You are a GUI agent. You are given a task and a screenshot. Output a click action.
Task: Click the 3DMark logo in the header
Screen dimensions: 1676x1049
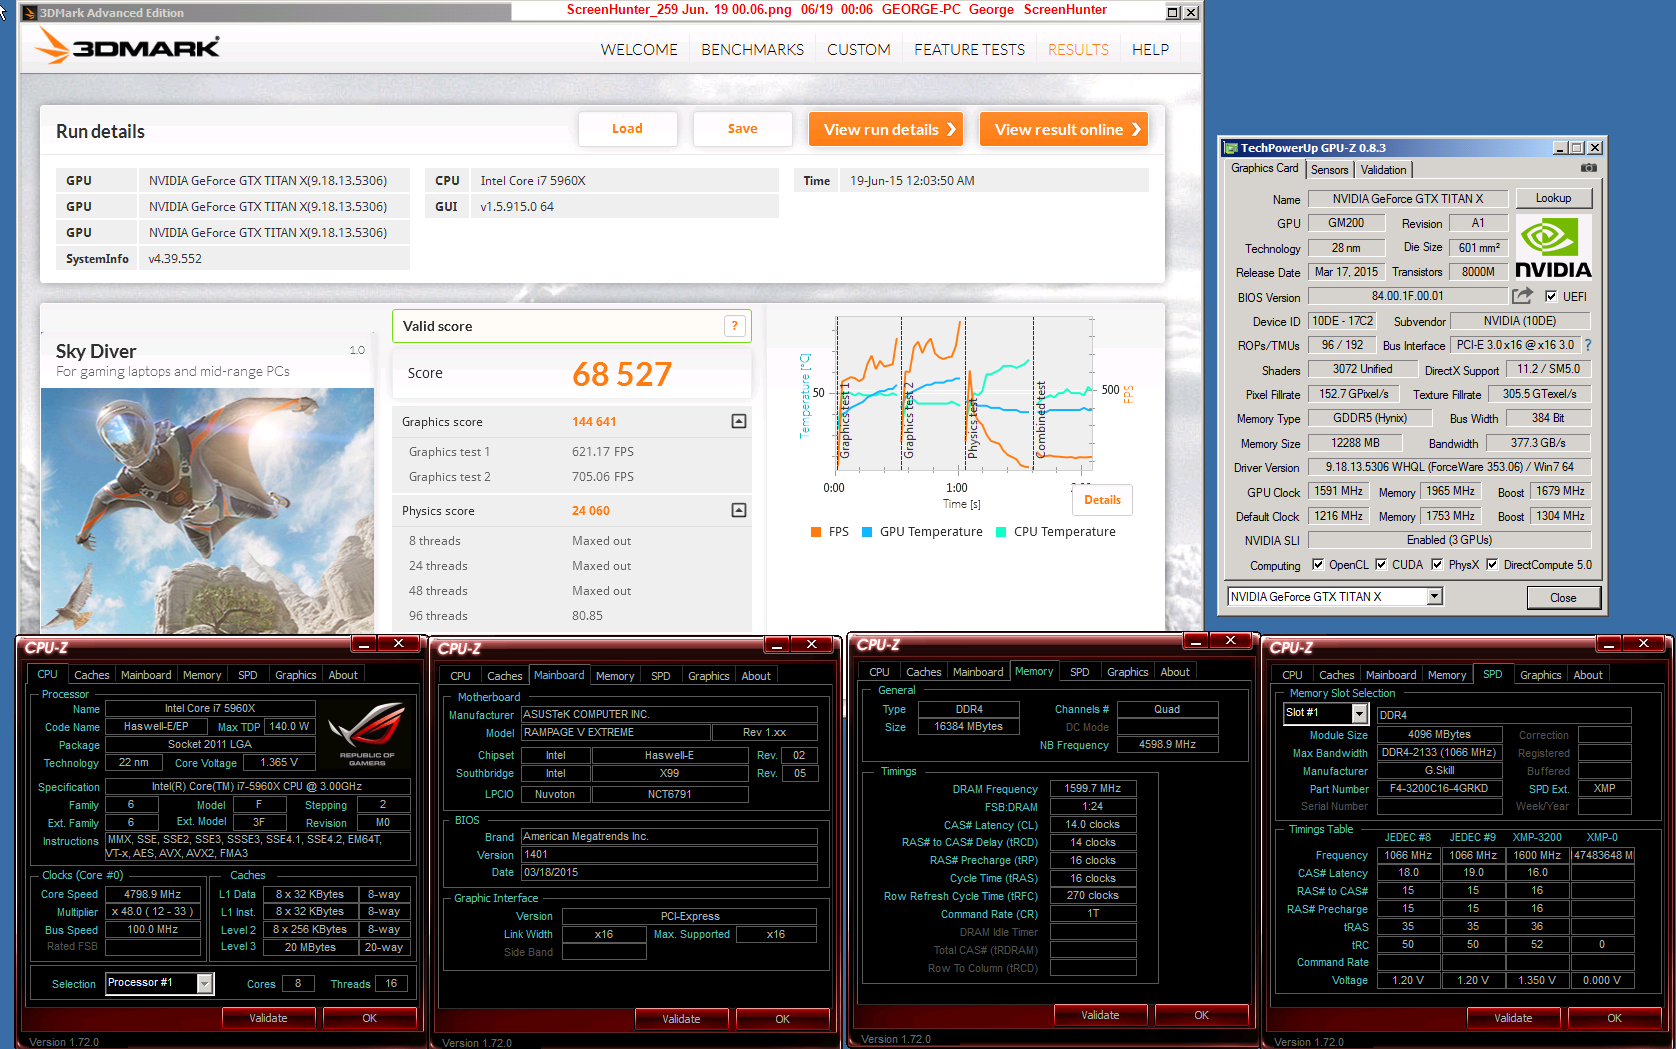[127, 46]
